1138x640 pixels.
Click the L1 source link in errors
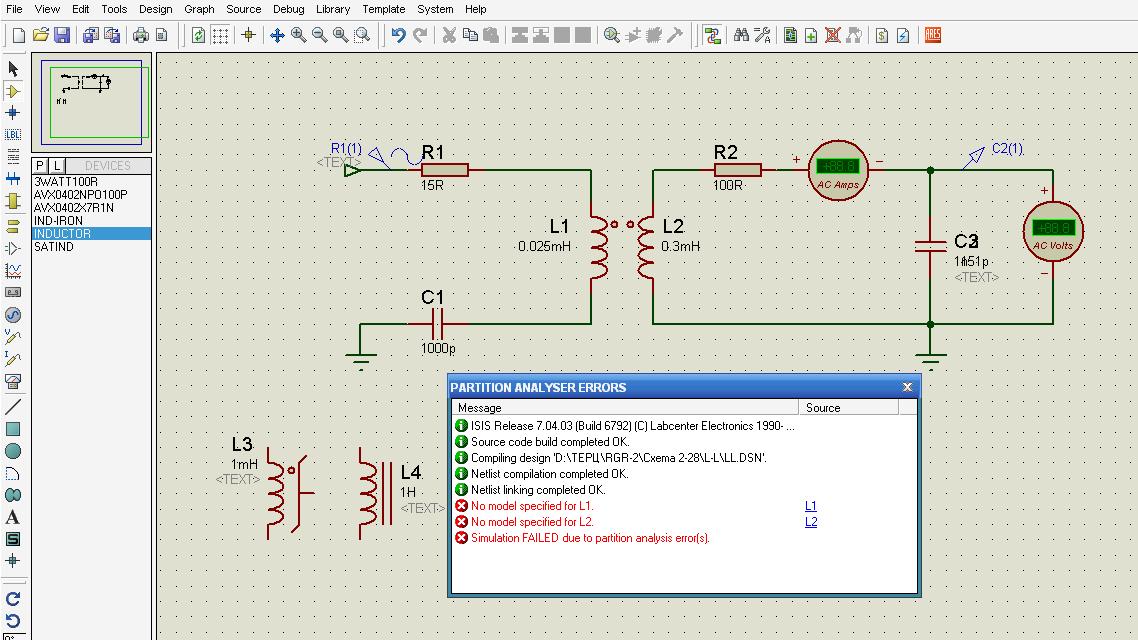(811, 506)
